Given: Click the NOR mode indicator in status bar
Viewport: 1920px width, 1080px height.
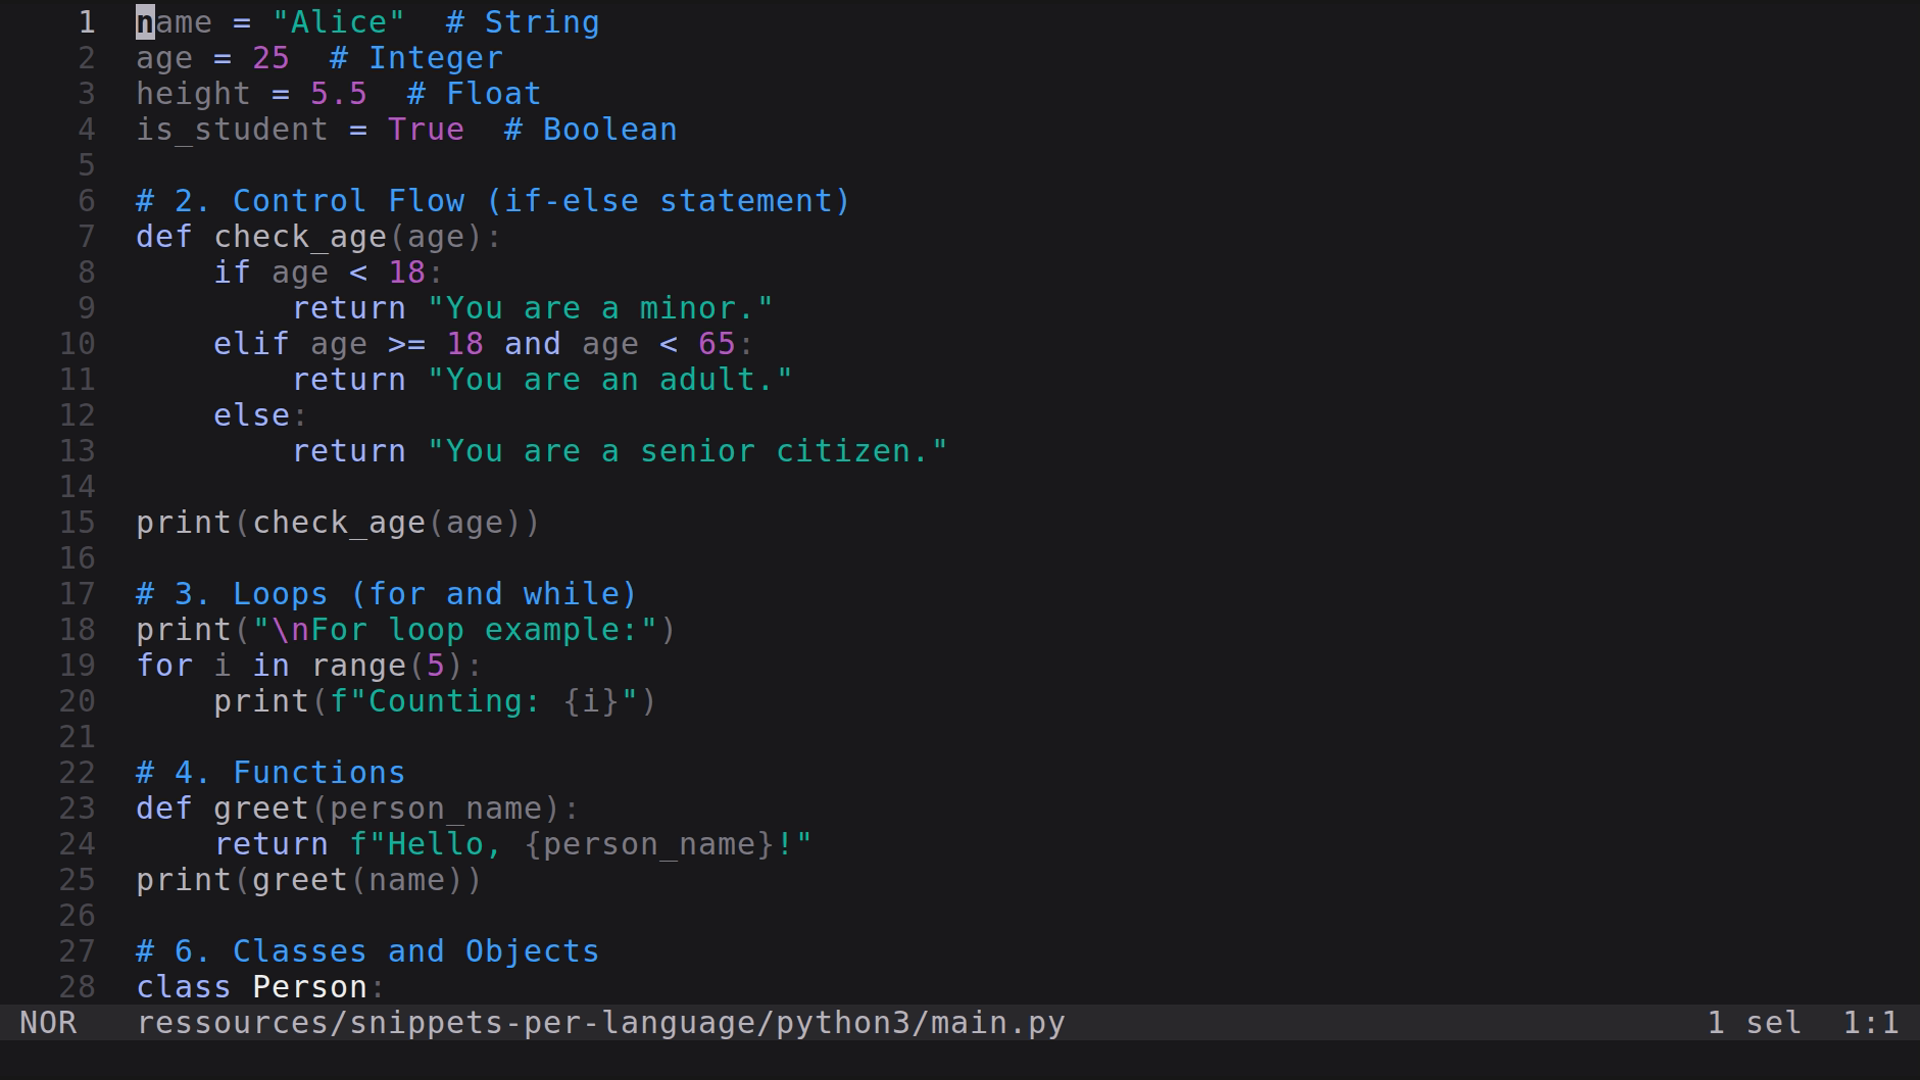Looking at the screenshot, I should pos(48,1023).
